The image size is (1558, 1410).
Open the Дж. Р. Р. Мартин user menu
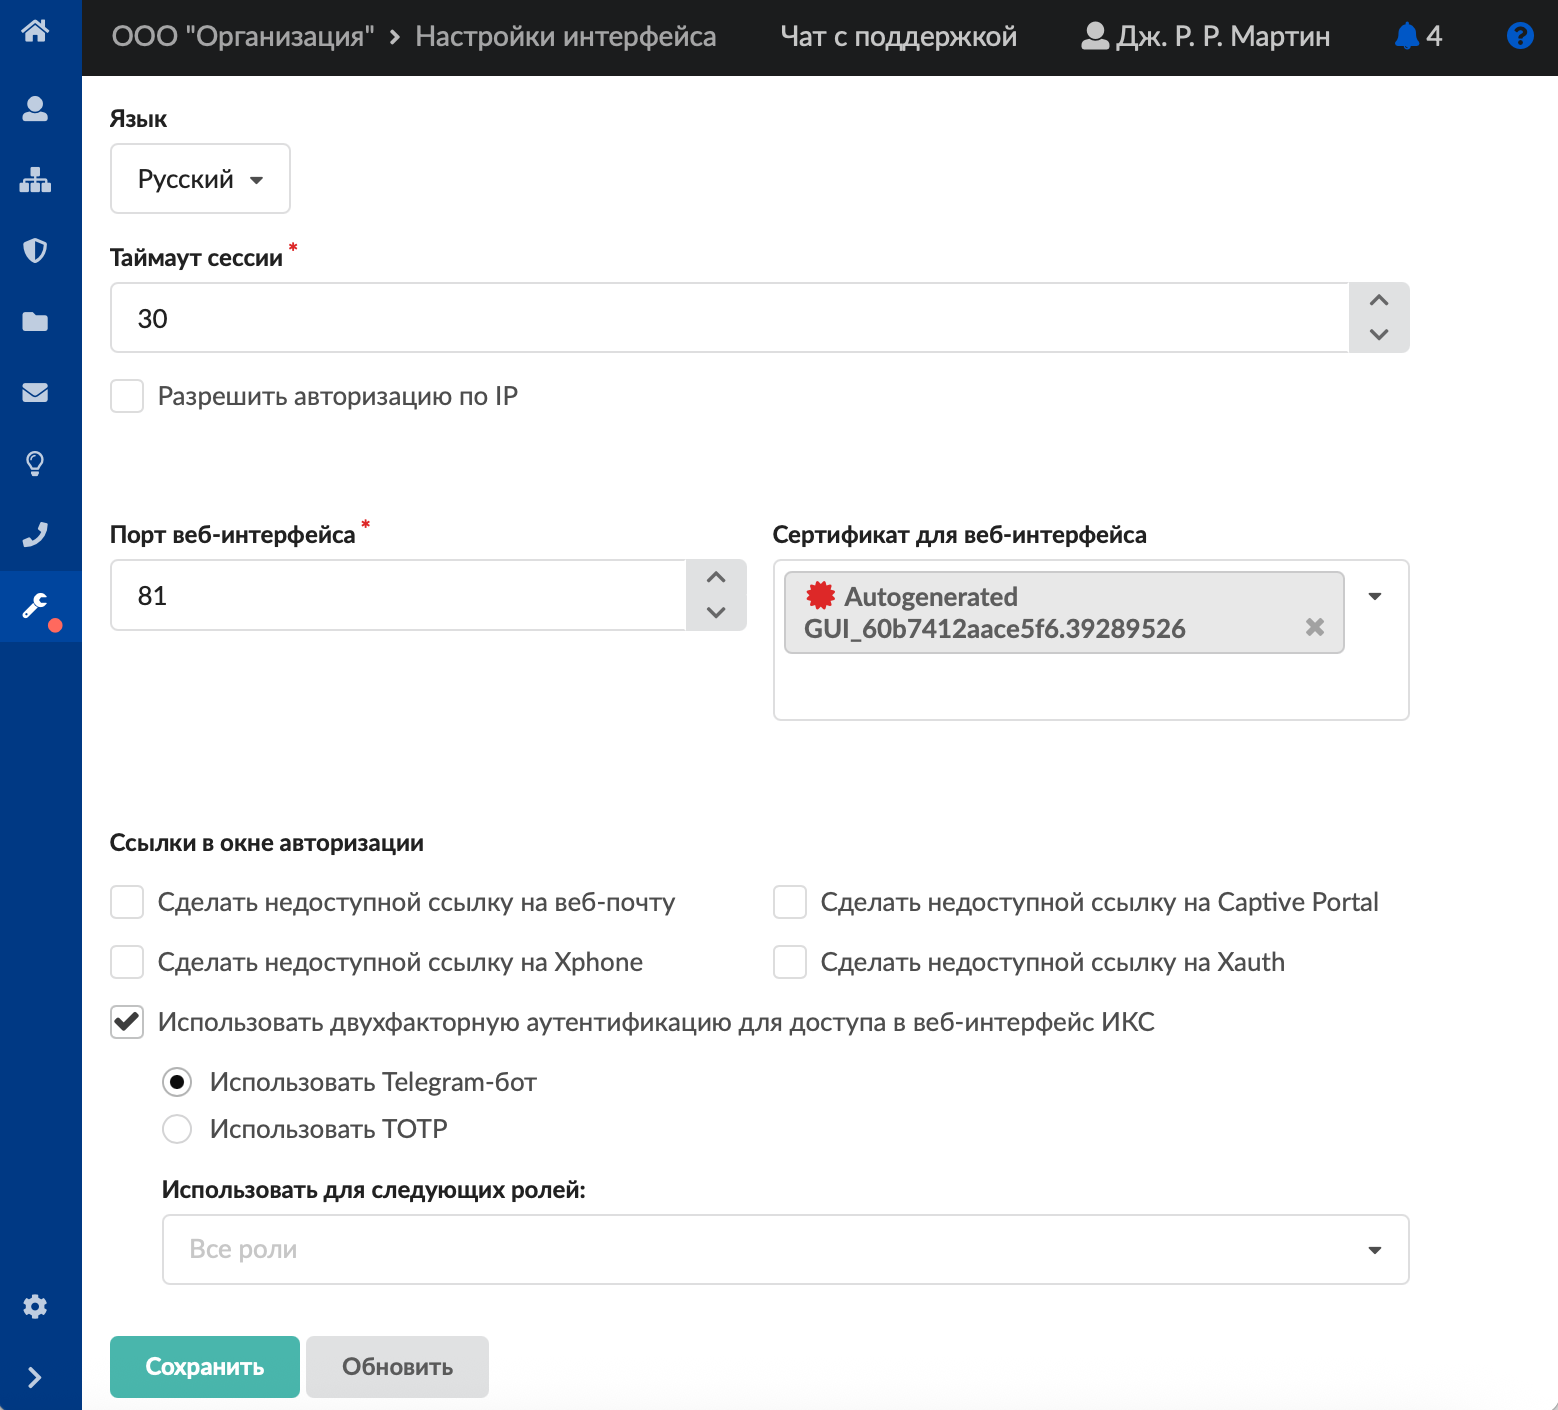click(x=1206, y=37)
